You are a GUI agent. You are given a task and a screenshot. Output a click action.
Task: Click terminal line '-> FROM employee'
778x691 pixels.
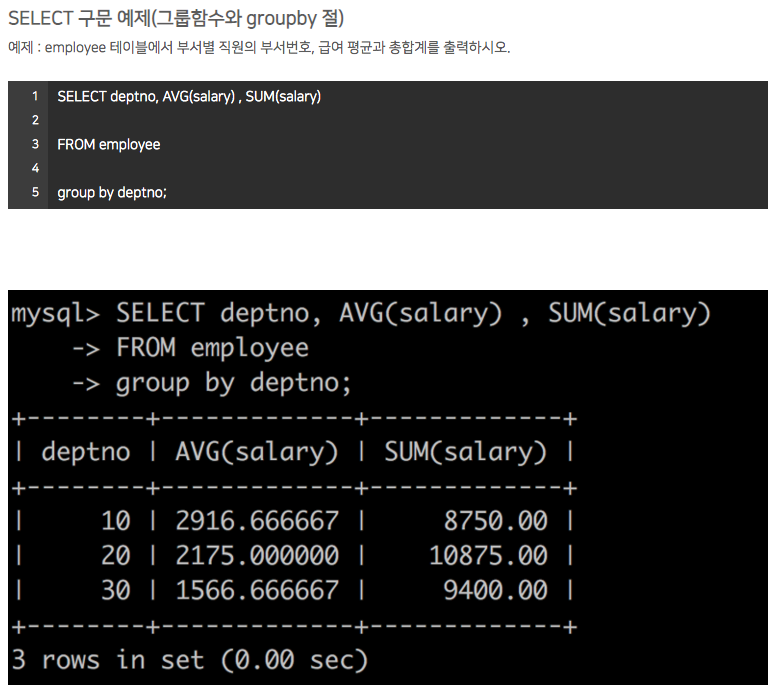point(191,348)
